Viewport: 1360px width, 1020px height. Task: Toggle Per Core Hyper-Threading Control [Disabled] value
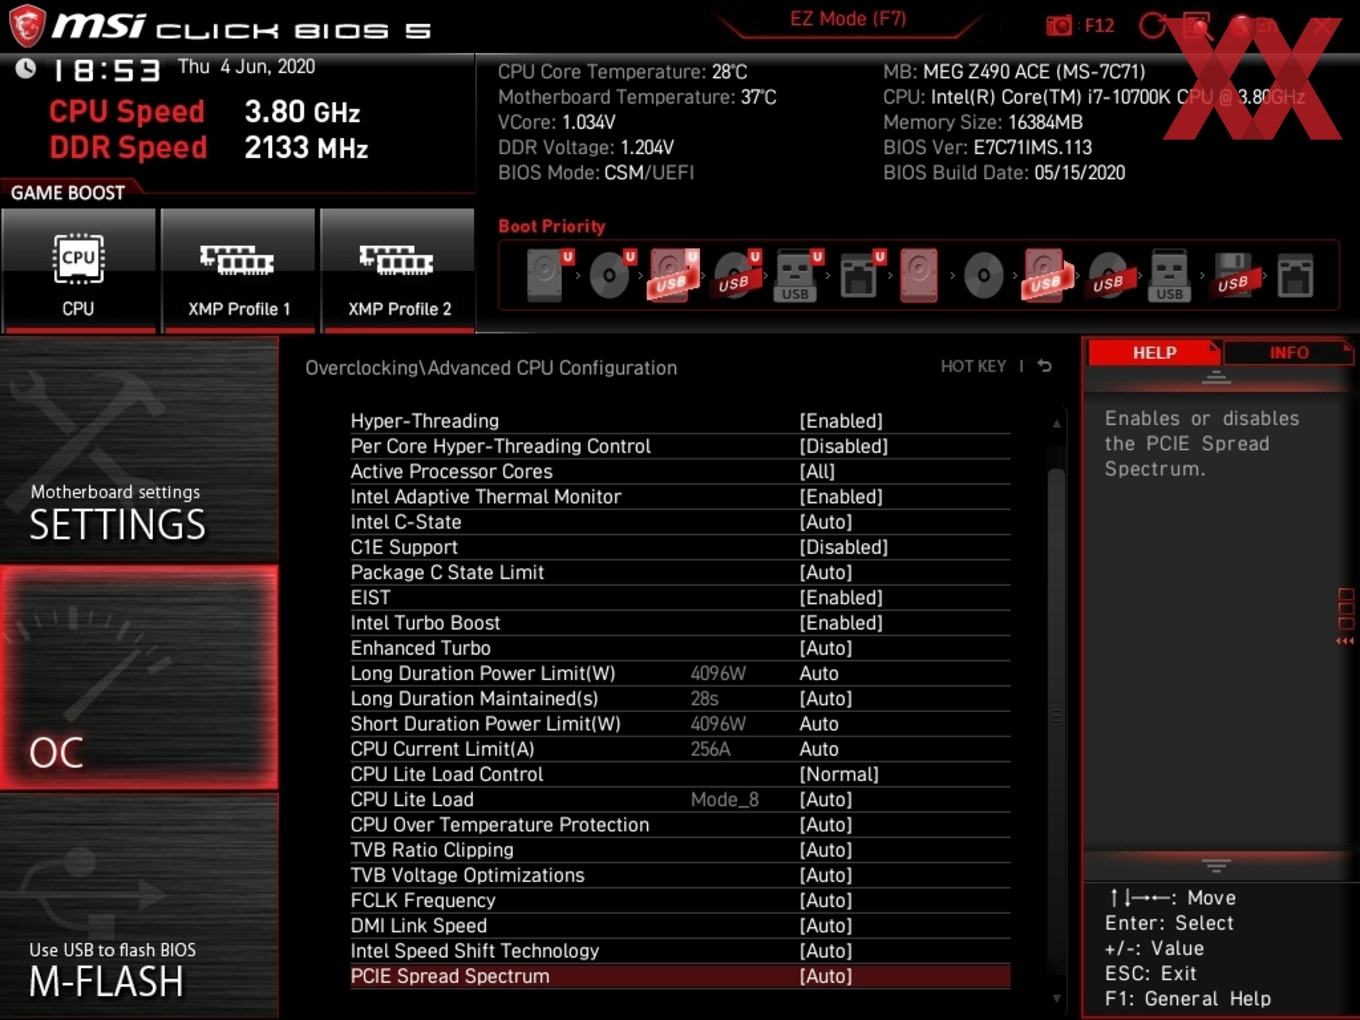(x=843, y=446)
